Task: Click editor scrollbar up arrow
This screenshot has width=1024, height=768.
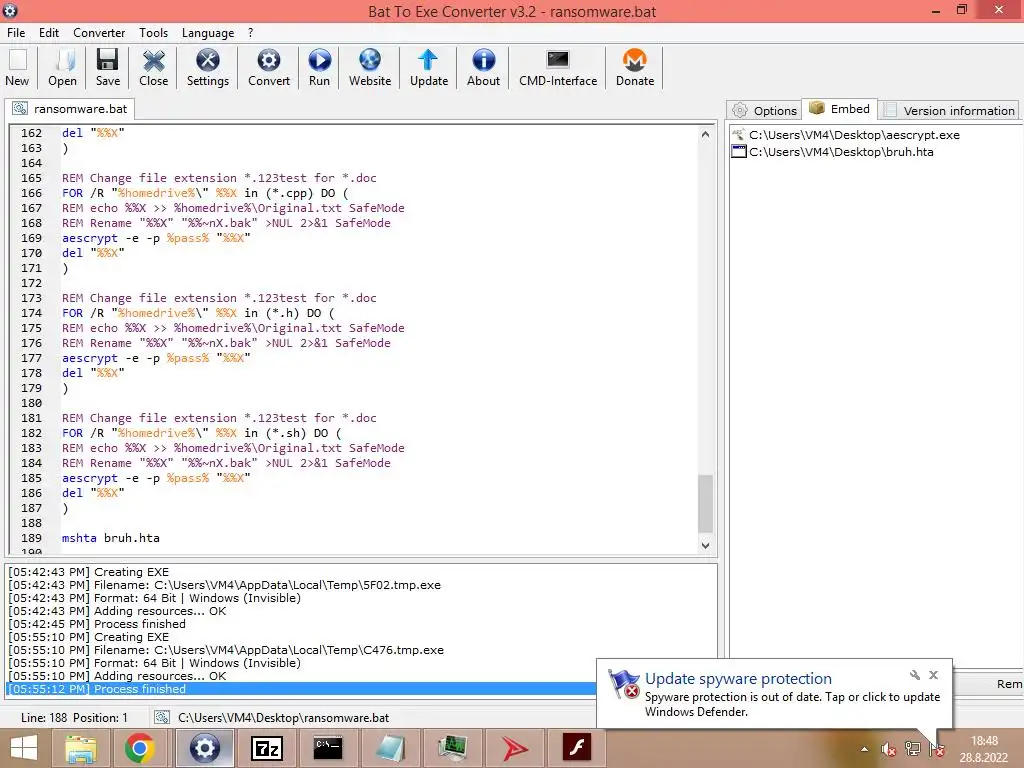Action: tap(705, 135)
